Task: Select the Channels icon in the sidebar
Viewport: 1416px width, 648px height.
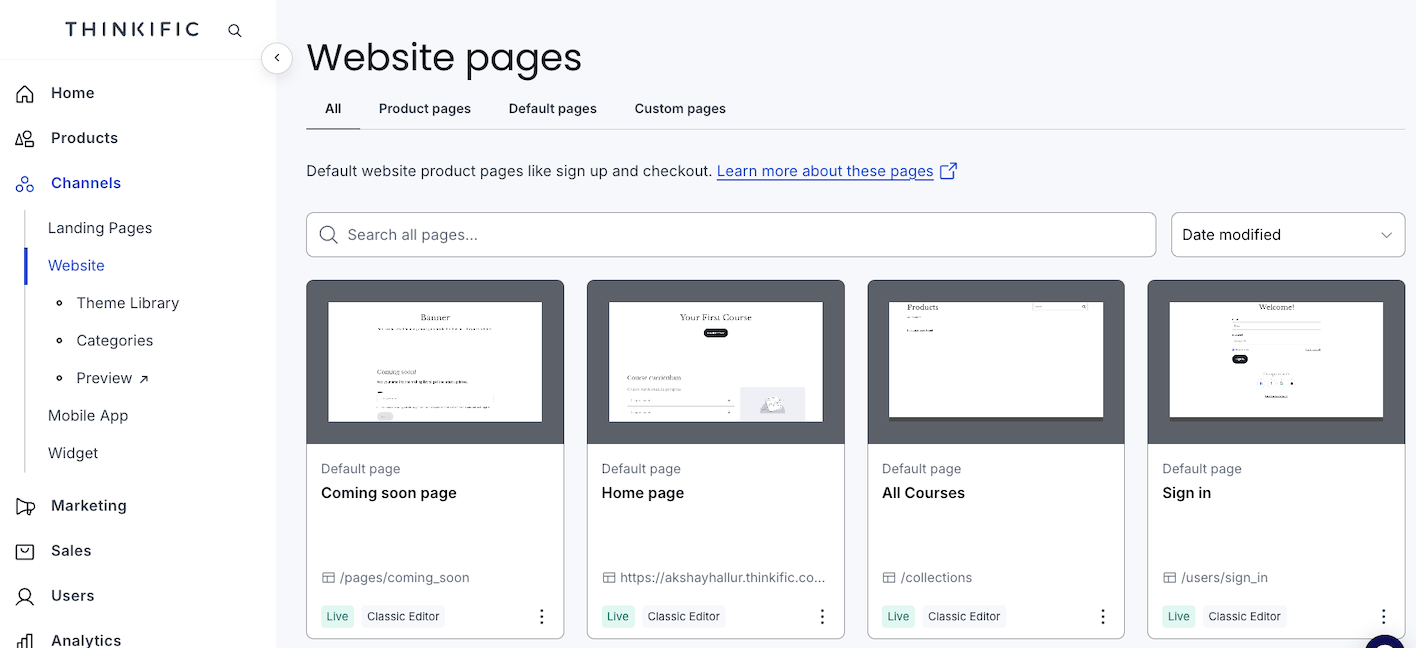Action: 25,182
